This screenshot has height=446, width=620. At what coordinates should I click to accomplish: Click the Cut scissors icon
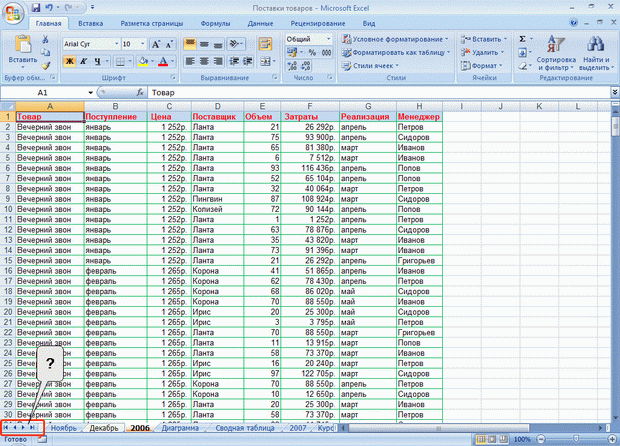click(x=45, y=39)
